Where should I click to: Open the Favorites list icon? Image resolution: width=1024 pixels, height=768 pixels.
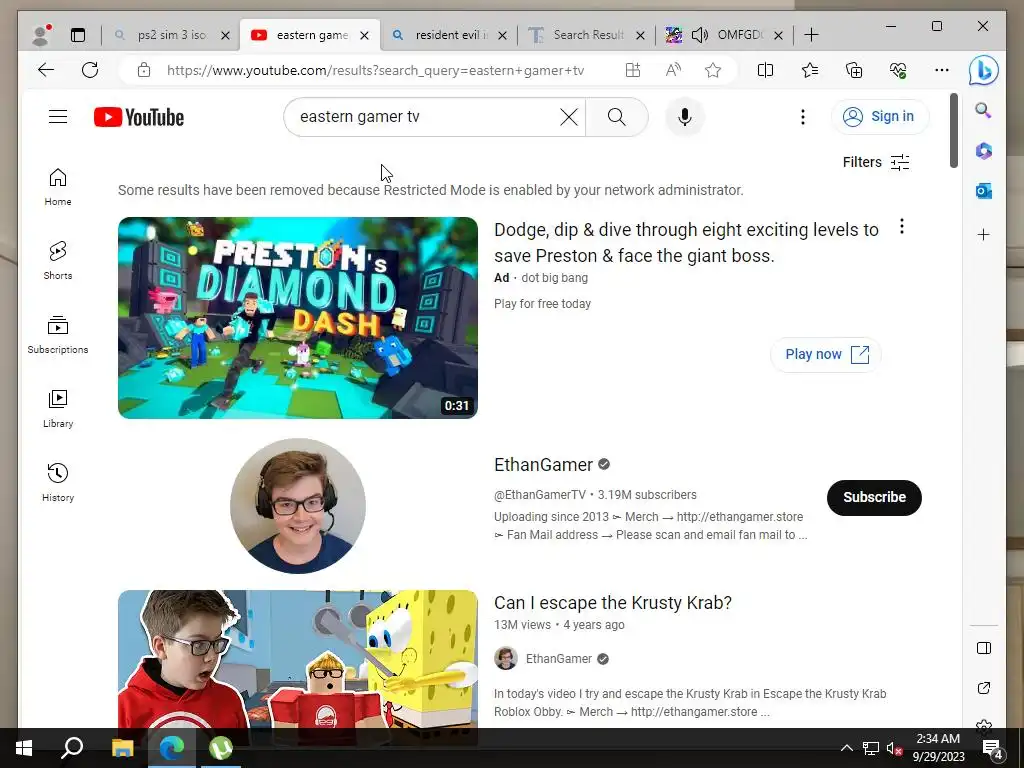coord(810,71)
